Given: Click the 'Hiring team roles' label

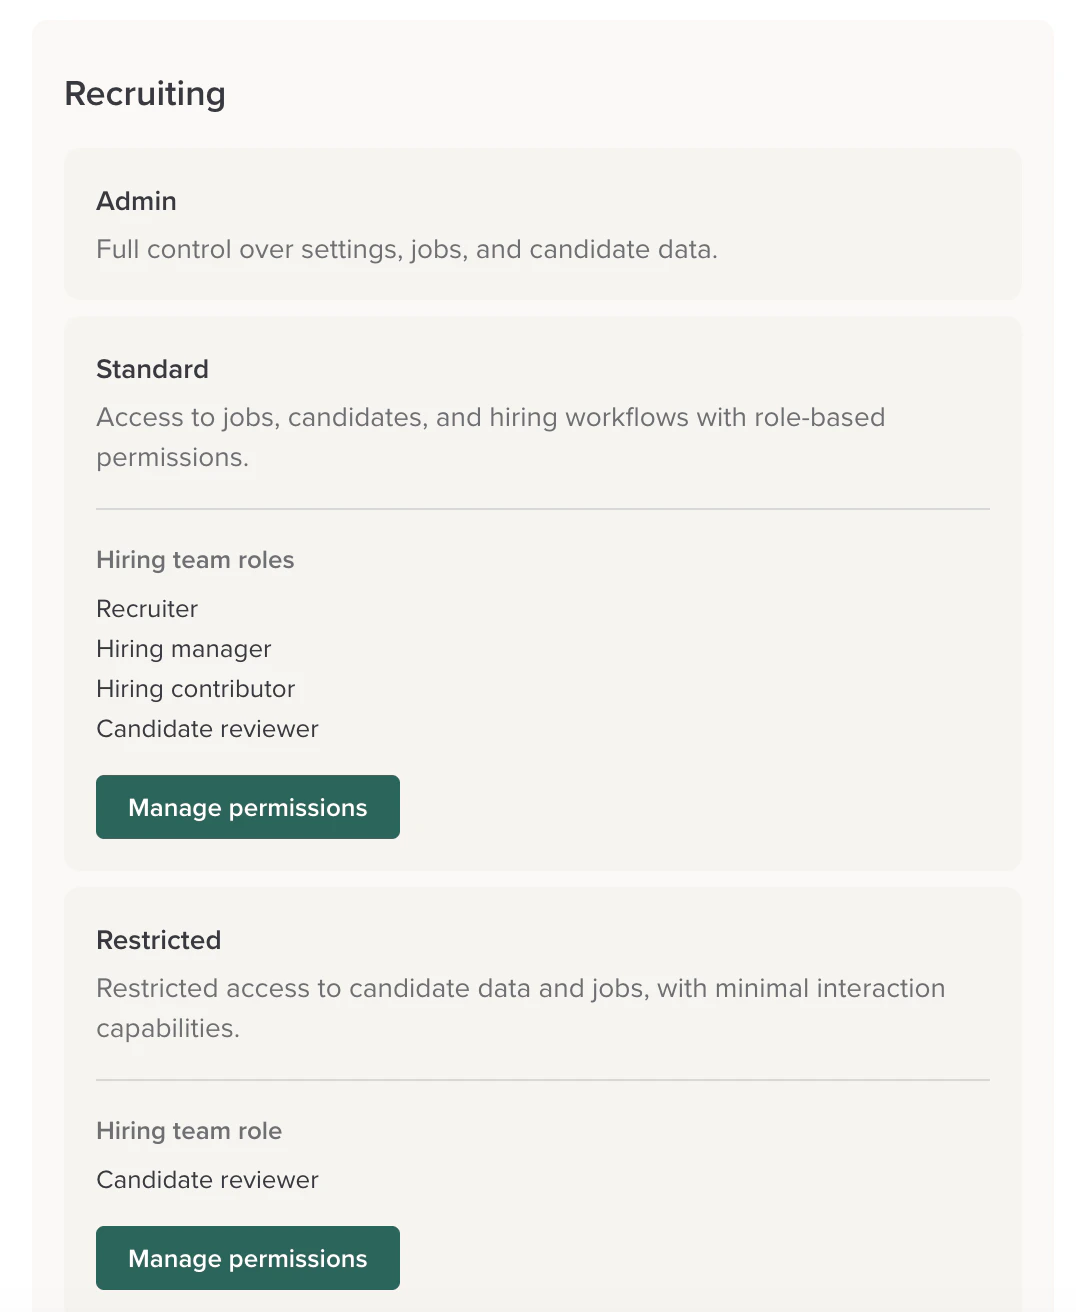Looking at the screenshot, I should (195, 560).
